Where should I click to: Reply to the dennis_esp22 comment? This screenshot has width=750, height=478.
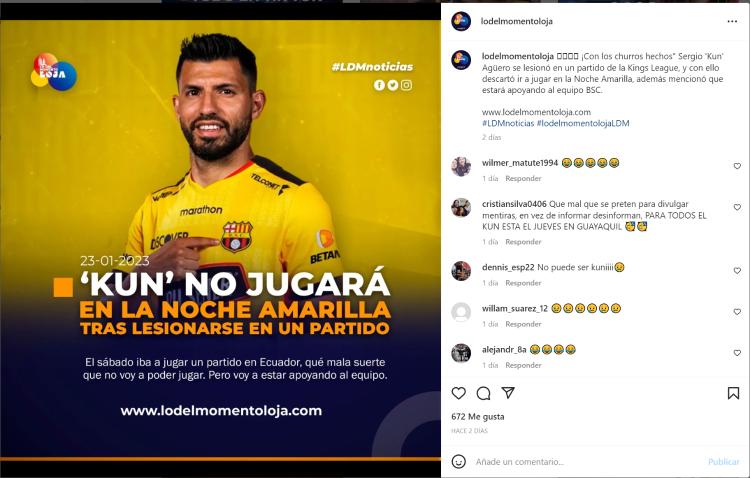pos(523,283)
